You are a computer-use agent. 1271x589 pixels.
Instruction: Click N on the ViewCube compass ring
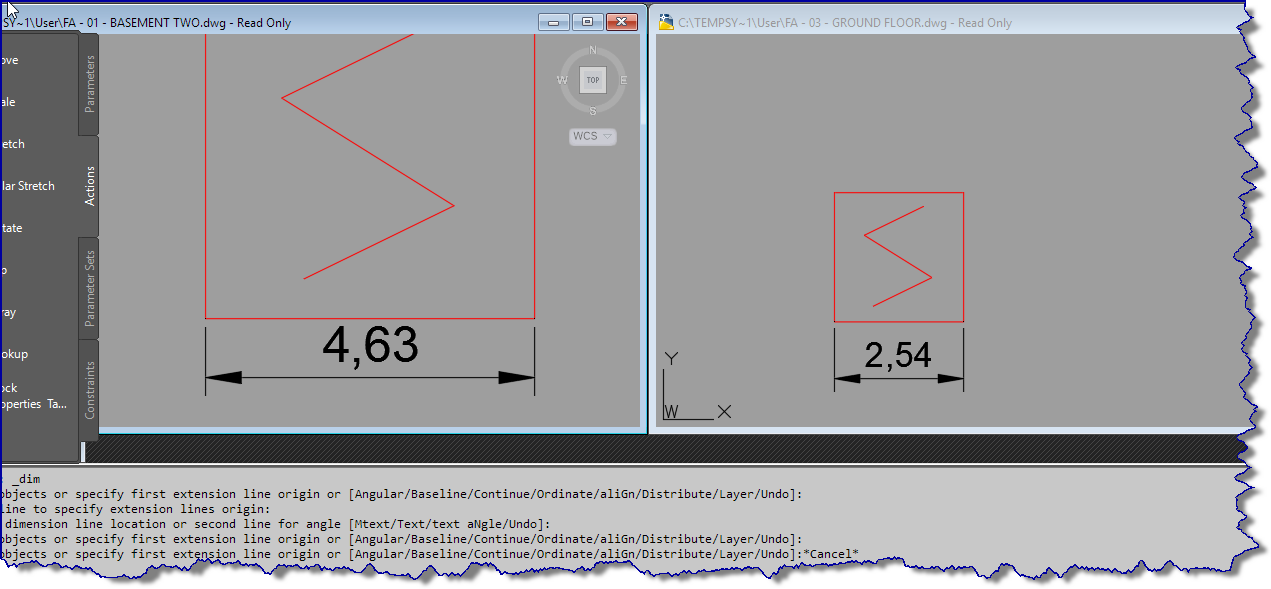click(593, 47)
